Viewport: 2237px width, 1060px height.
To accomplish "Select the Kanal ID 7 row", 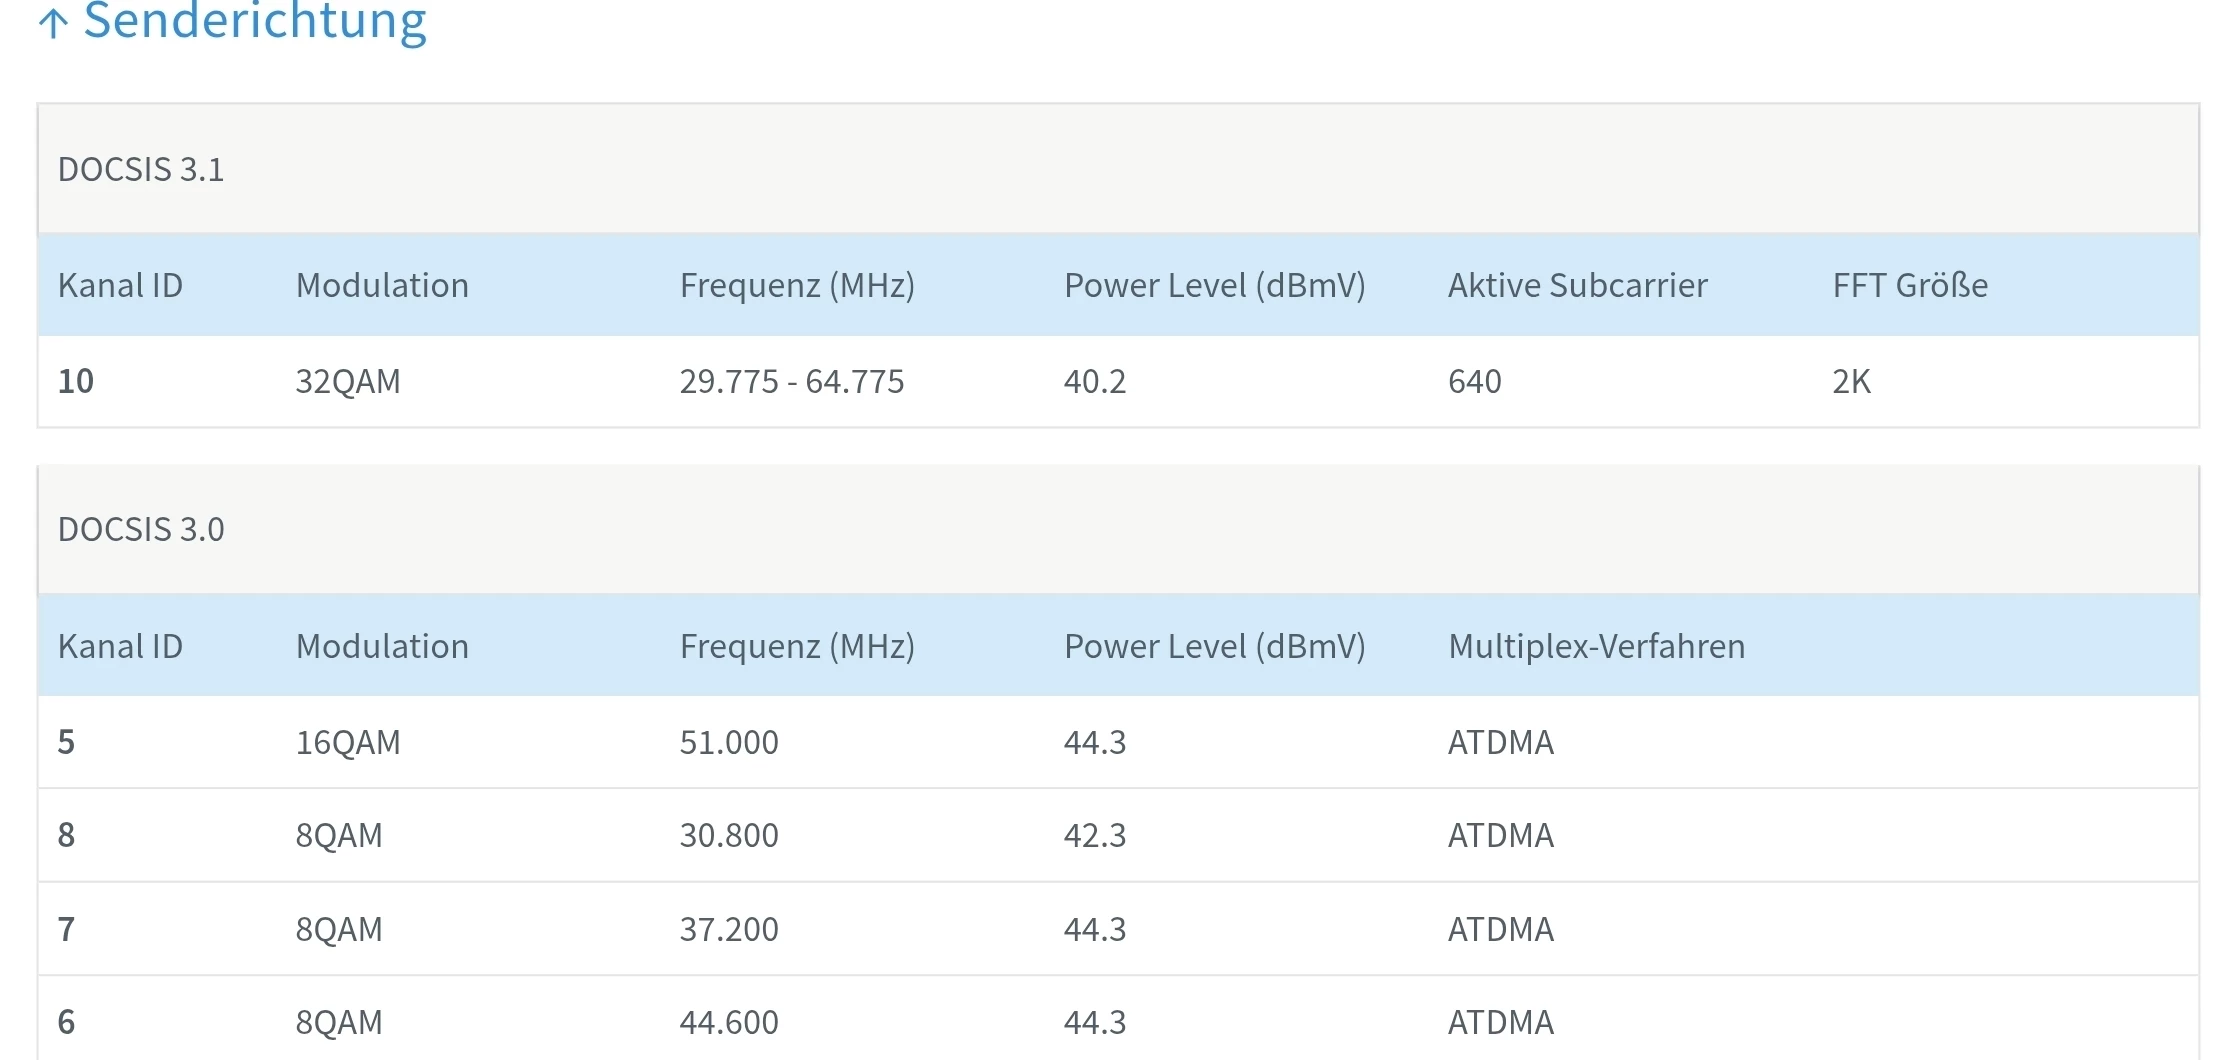I will click(x=66, y=930).
